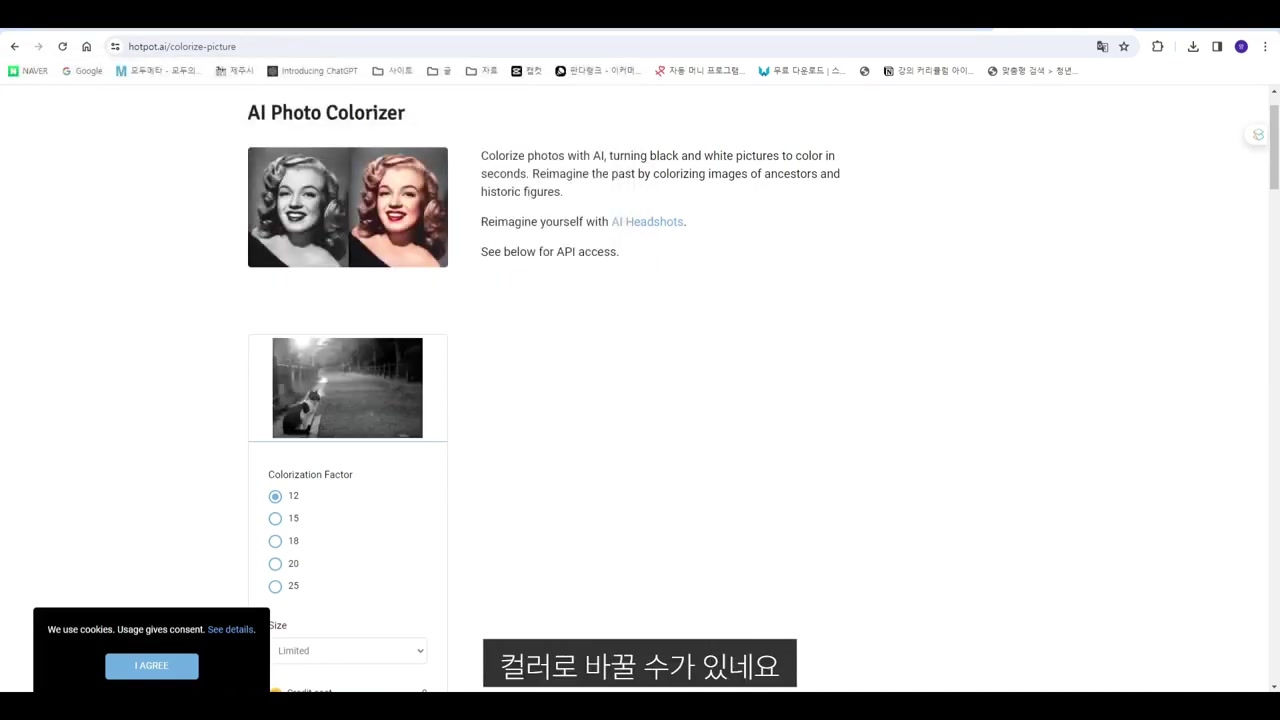Open the user profile avatar
1280x720 pixels.
1241,47
